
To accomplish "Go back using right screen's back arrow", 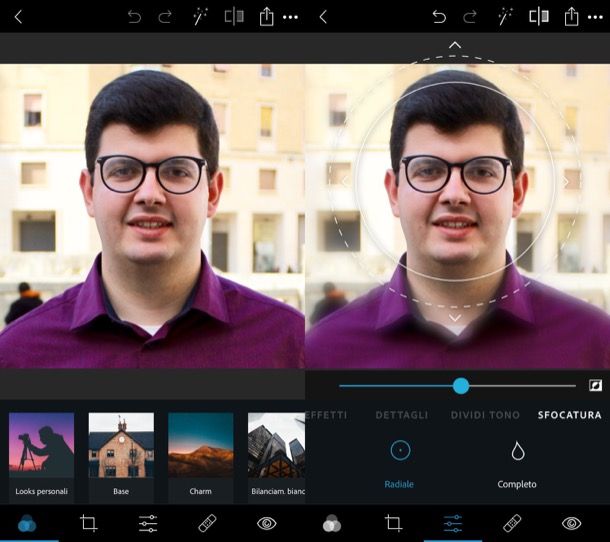I will (323, 17).
